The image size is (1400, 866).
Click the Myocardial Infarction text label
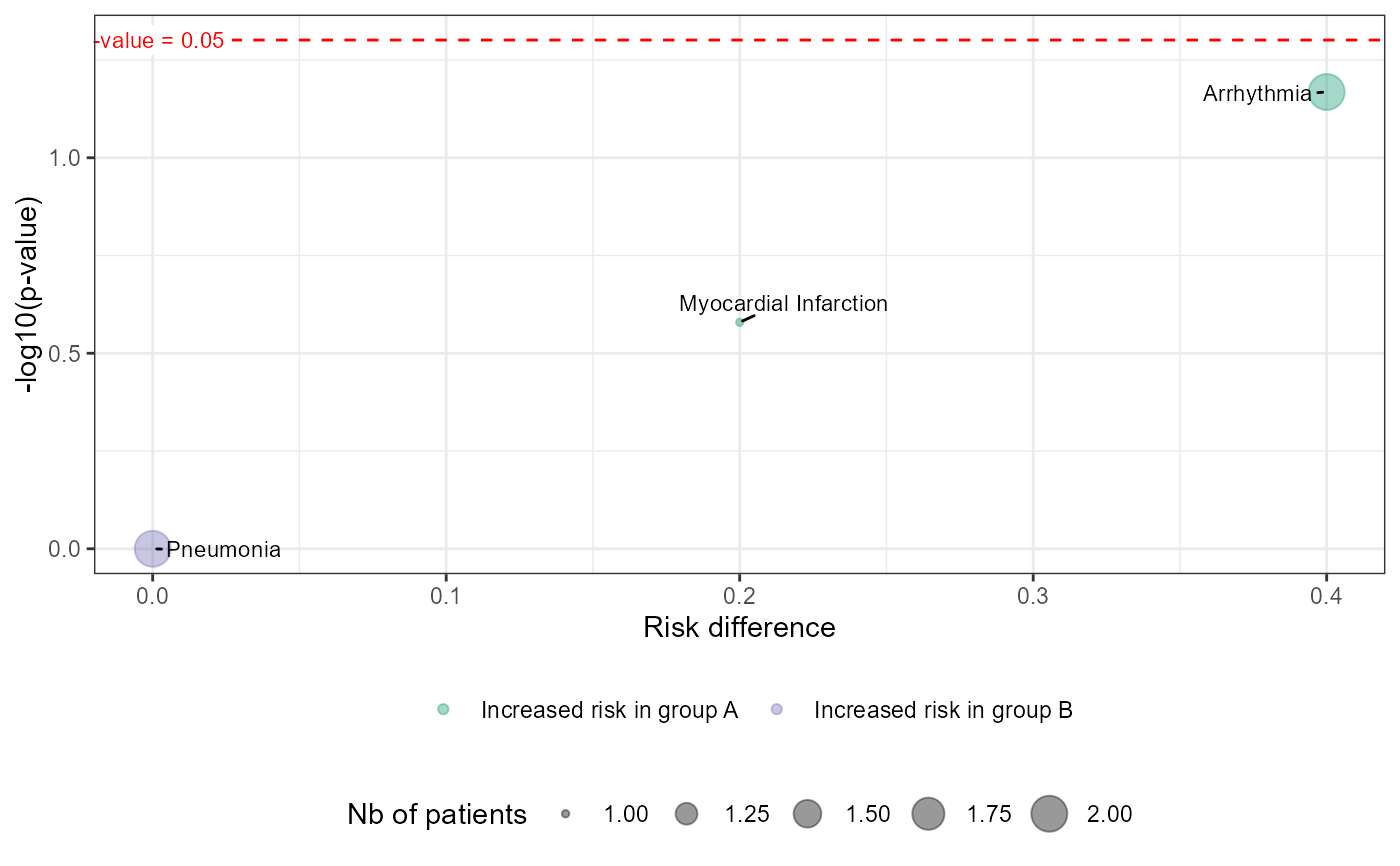[783, 304]
